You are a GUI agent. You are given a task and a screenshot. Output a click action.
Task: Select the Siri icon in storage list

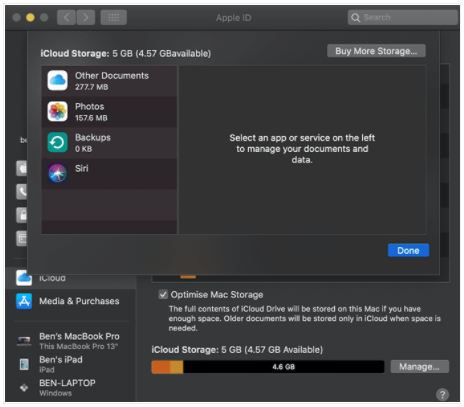coord(57,173)
